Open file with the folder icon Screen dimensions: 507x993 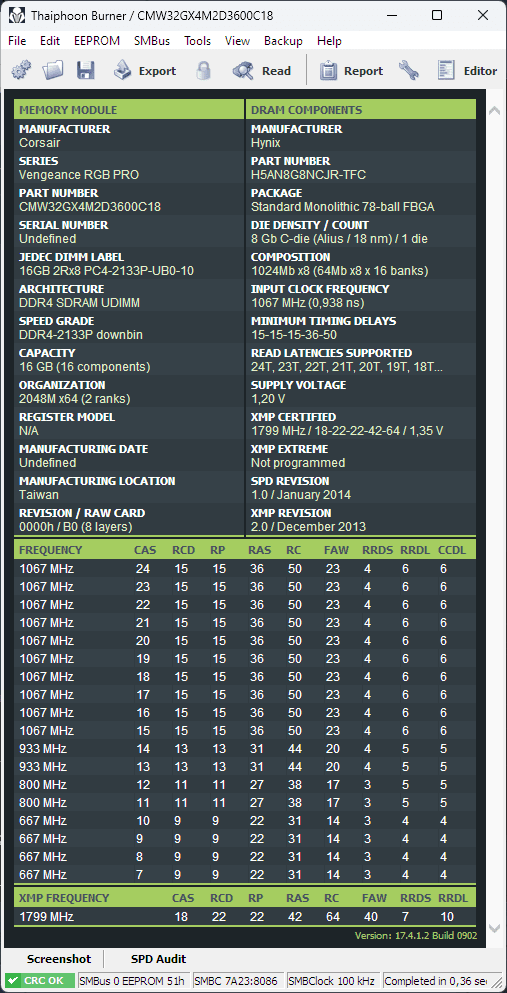[53, 70]
